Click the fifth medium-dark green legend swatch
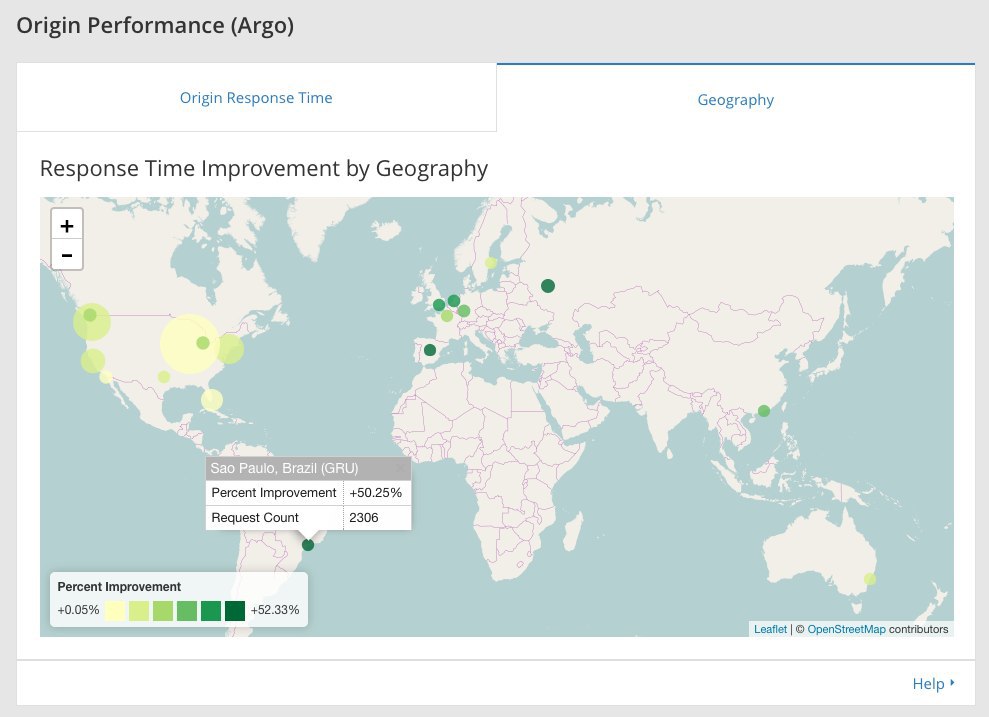The height and width of the screenshot is (717, 989). [211, 610]
